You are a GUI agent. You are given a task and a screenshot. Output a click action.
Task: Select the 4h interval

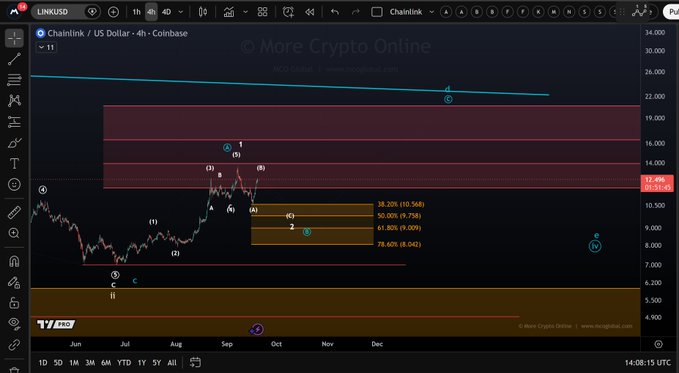pos(151,12)
